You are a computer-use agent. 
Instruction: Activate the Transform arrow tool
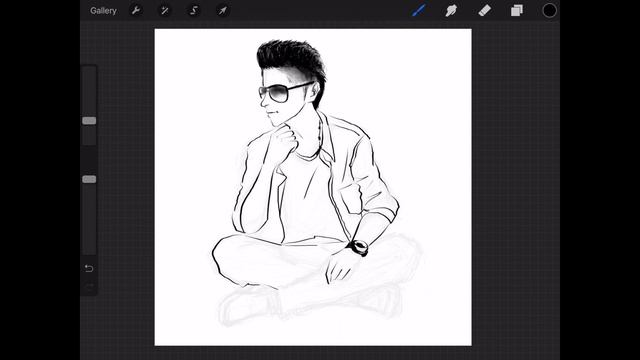pyautogui.click(x=222, y=10)
